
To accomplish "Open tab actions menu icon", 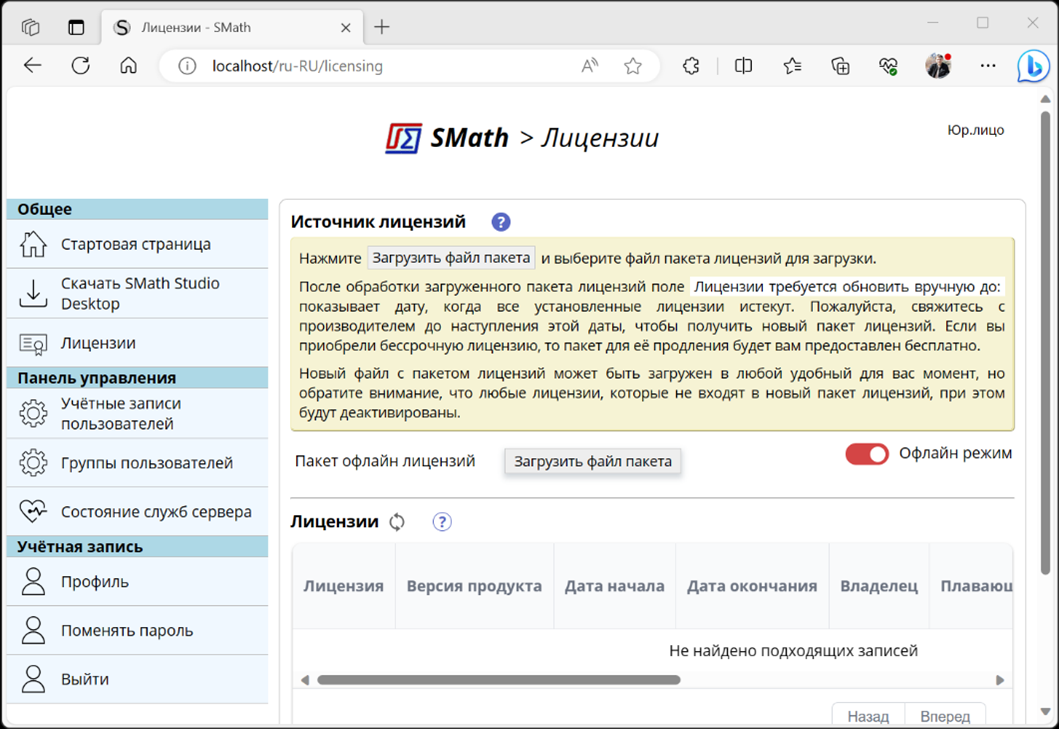I will 76,27.
